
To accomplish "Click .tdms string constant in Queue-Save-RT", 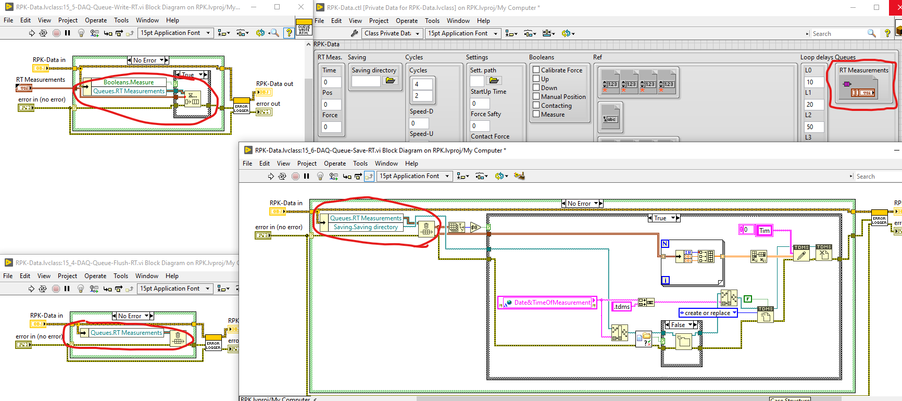I will pyautogui.click(x=621, y=307).
